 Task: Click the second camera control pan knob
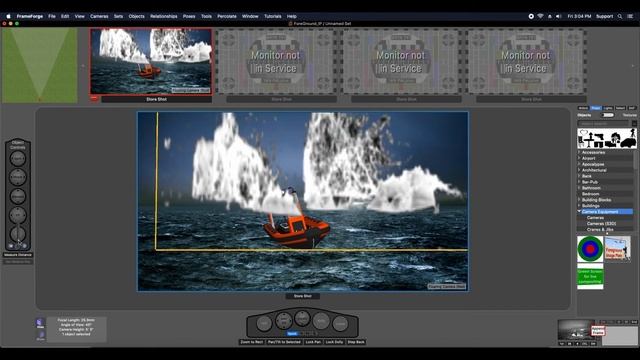coord(284,320)
